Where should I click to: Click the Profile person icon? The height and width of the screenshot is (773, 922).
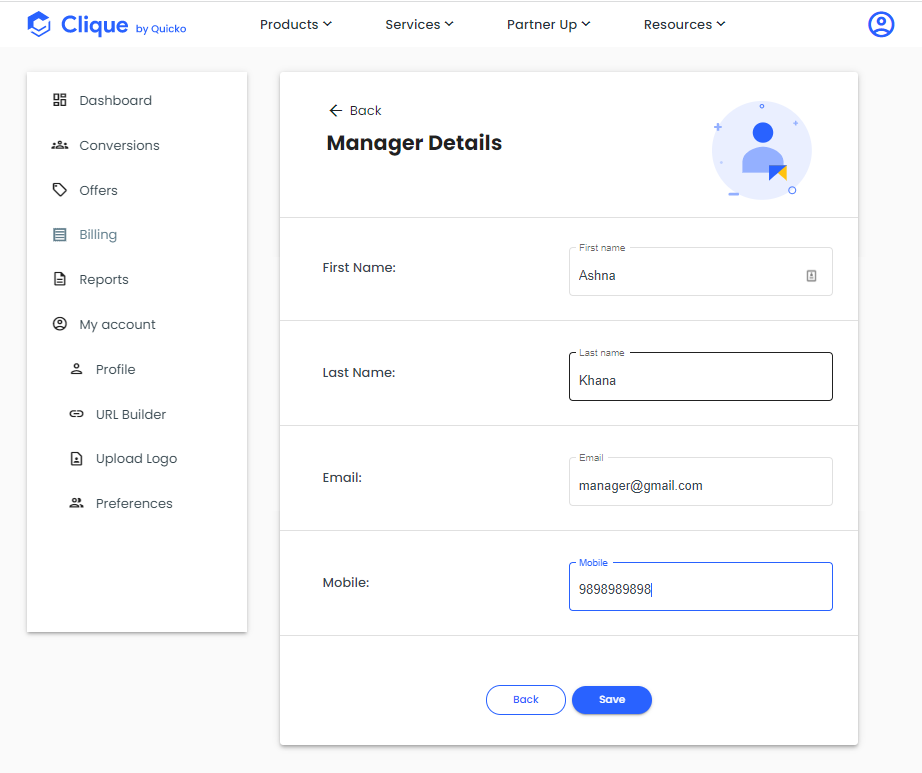point(76,369)
